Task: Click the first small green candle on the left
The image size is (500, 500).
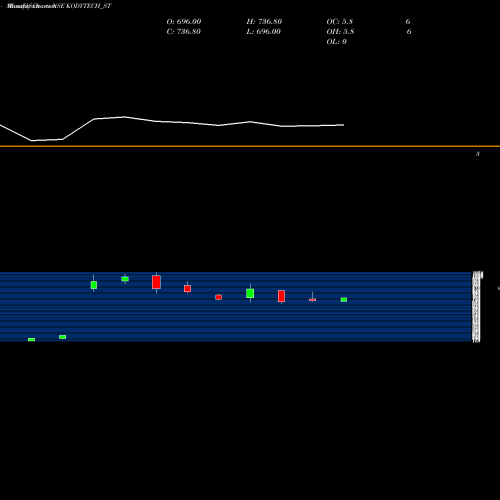Action: coord(31,339)
